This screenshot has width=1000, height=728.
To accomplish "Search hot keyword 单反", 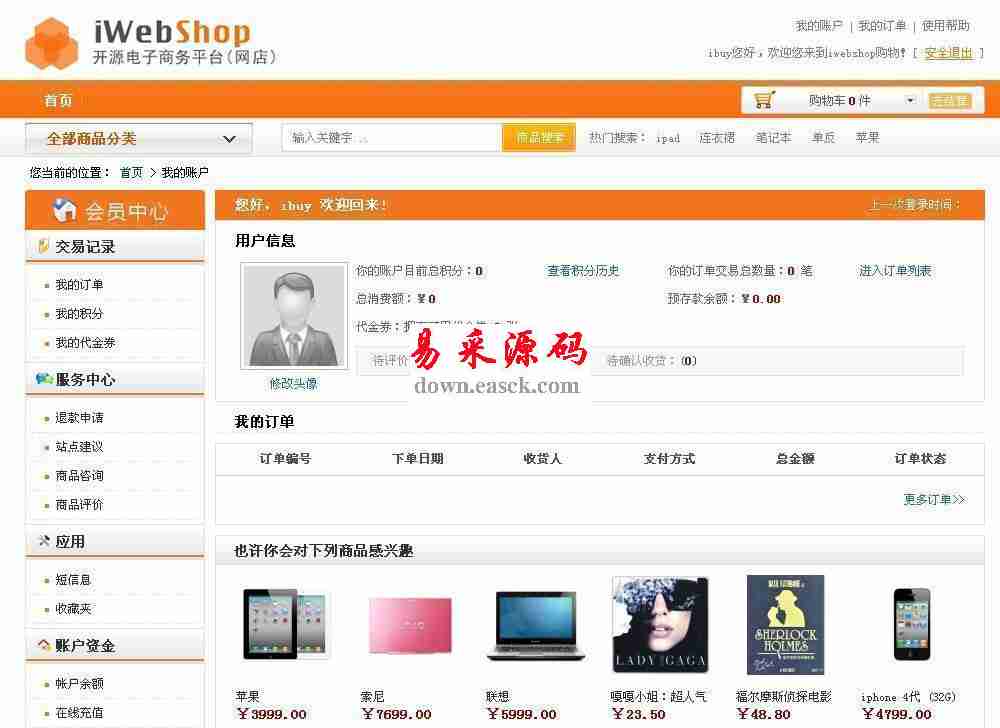I will click(x=823, y=137).
